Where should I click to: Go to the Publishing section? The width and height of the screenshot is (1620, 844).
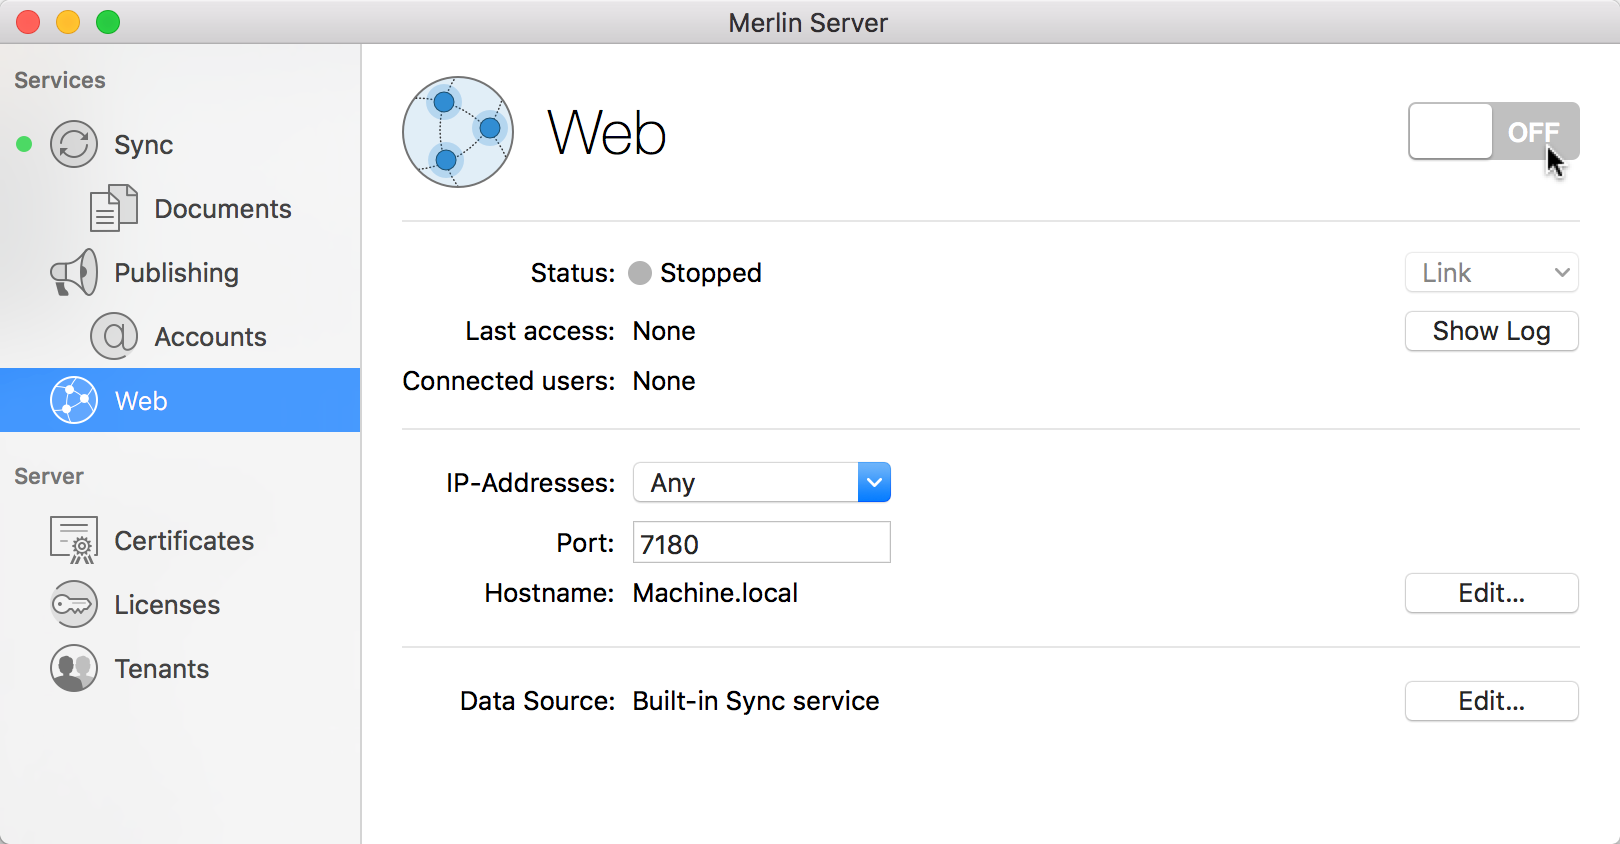tap(180, 272)
